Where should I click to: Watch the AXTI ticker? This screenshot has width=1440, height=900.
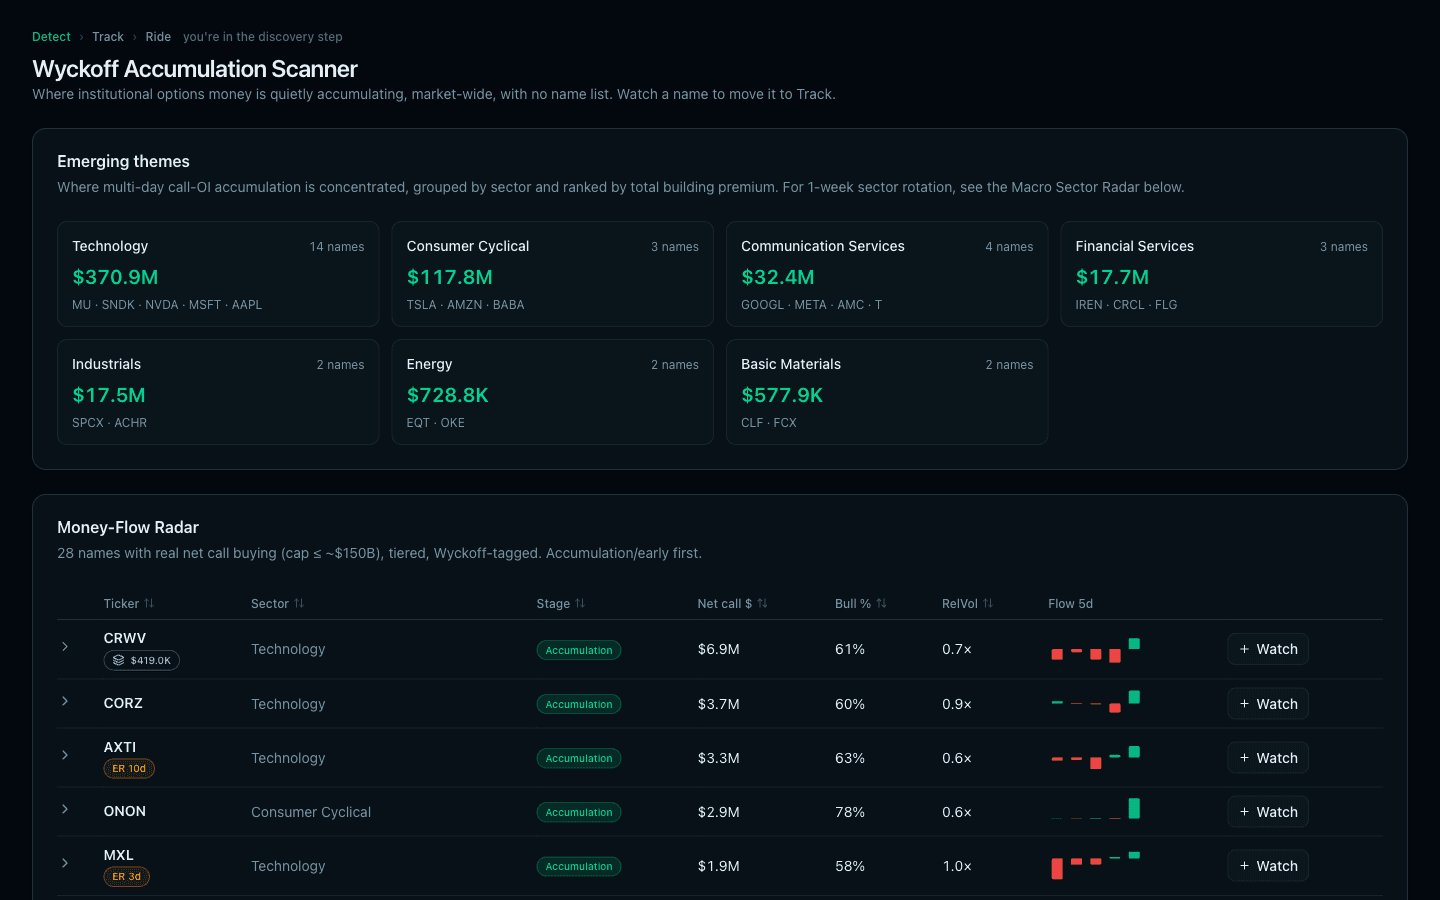coord(1268,758)
